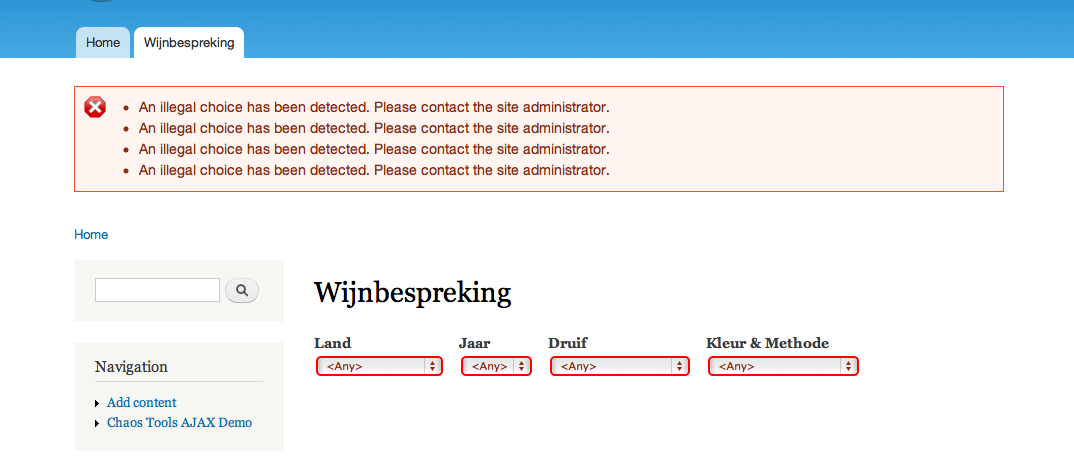
Task: Click the Druif dropdown stepper arrows
Action: tap(679, 366)
